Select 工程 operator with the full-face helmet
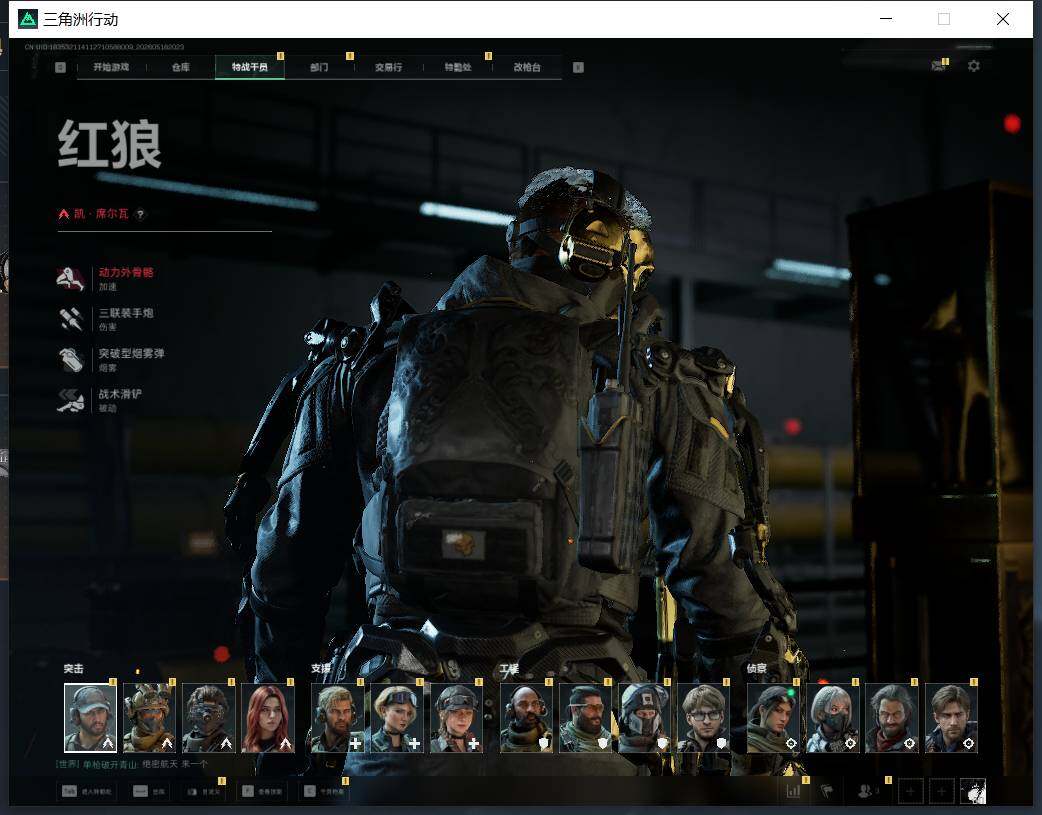Screen dimensions: 1042x815 coord(645,718)
